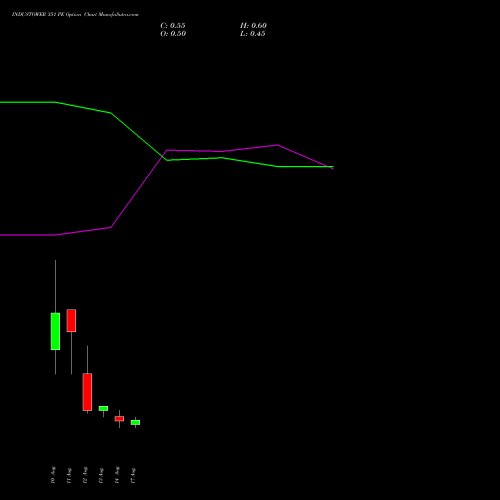Click the purple indicator line
500x500 pixels.
pyautogui.click(x=139, y=189)
